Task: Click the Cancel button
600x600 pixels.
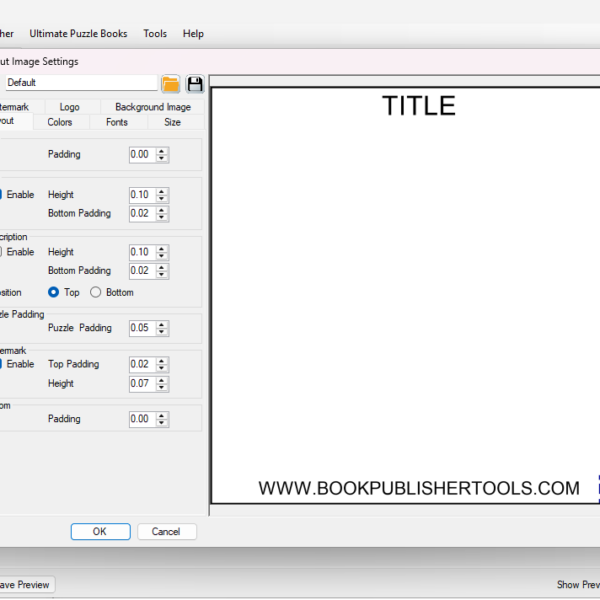Action: [166, 531]
